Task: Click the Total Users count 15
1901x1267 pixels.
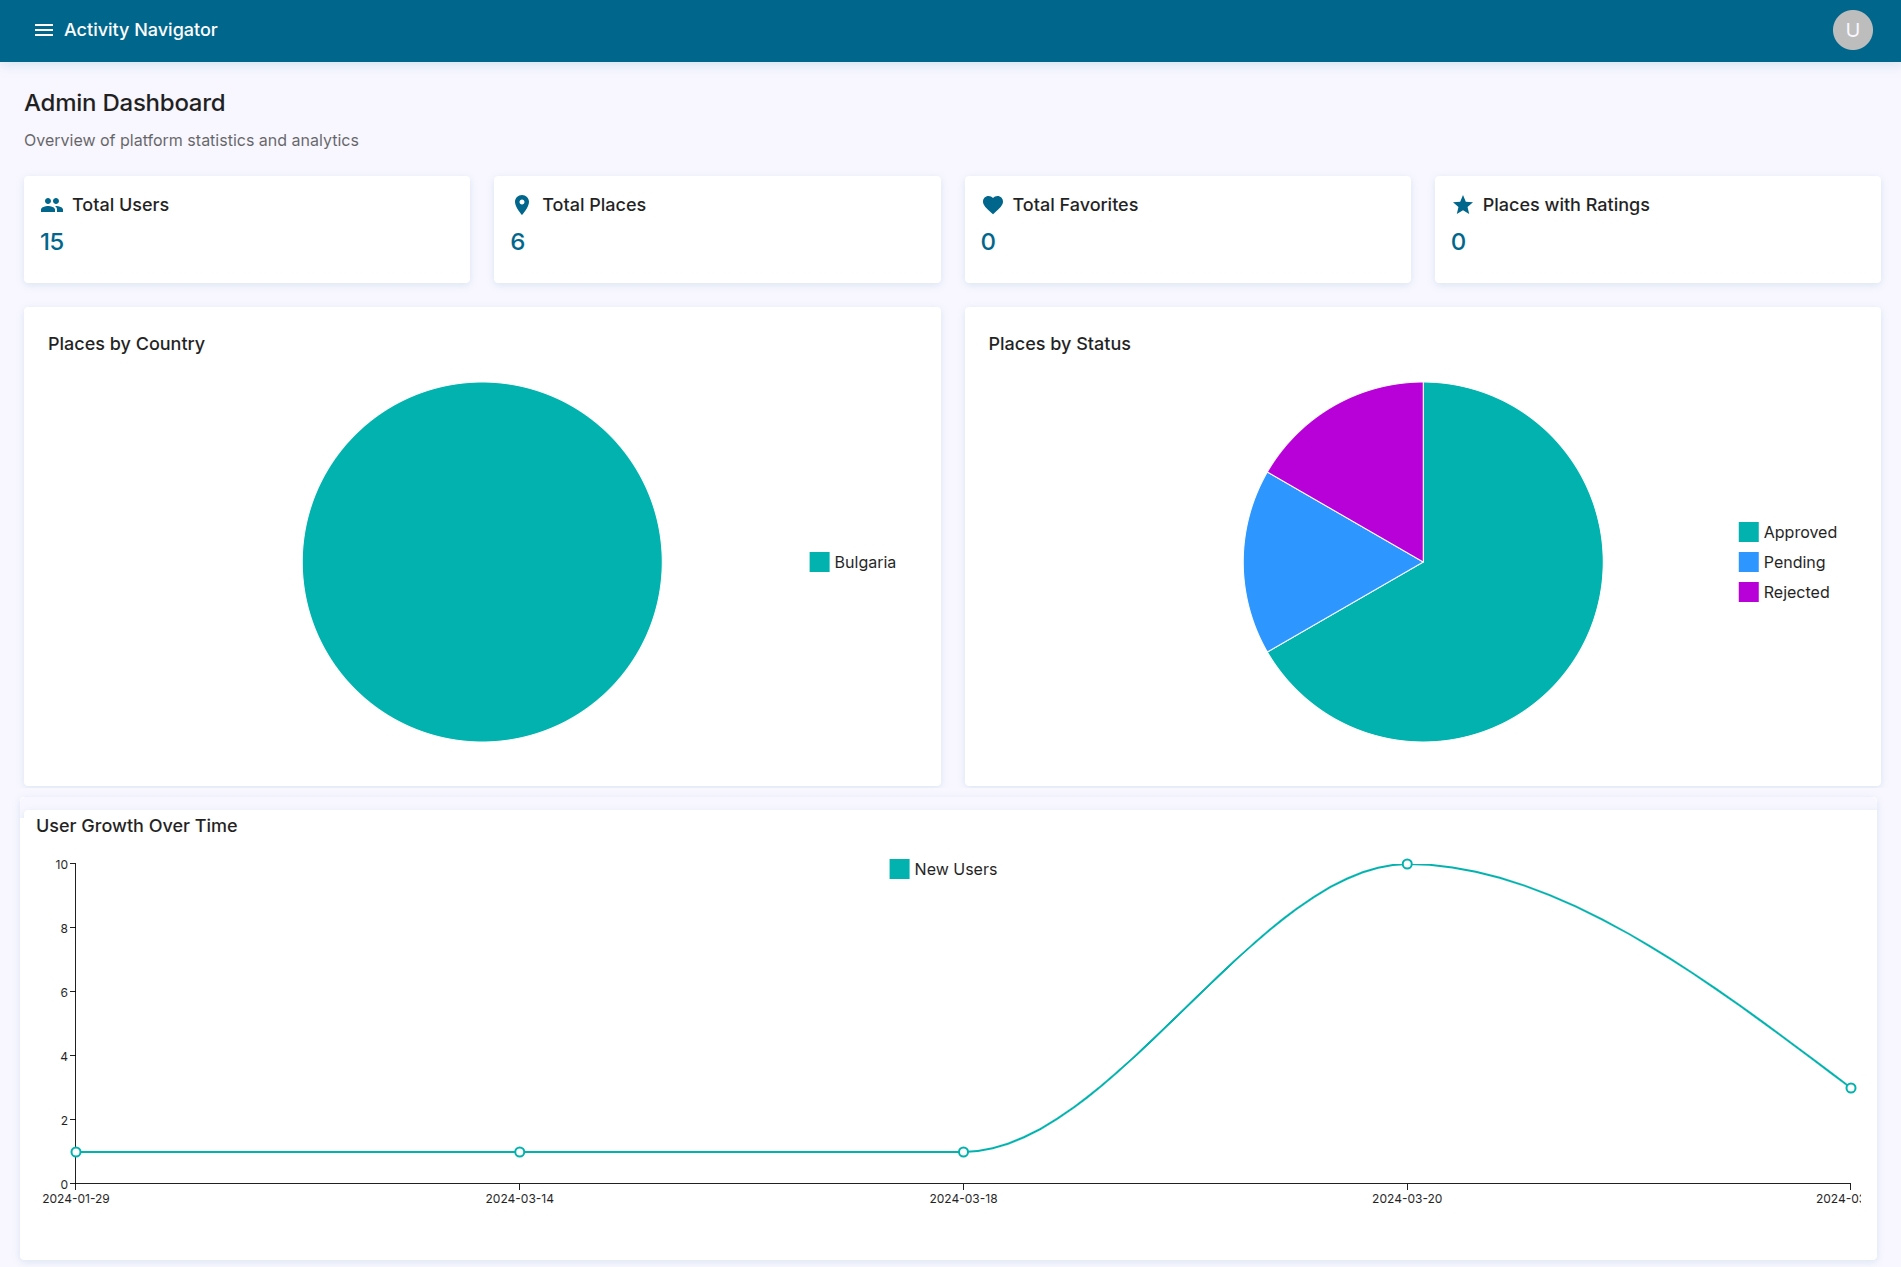Action: (52, 242)
